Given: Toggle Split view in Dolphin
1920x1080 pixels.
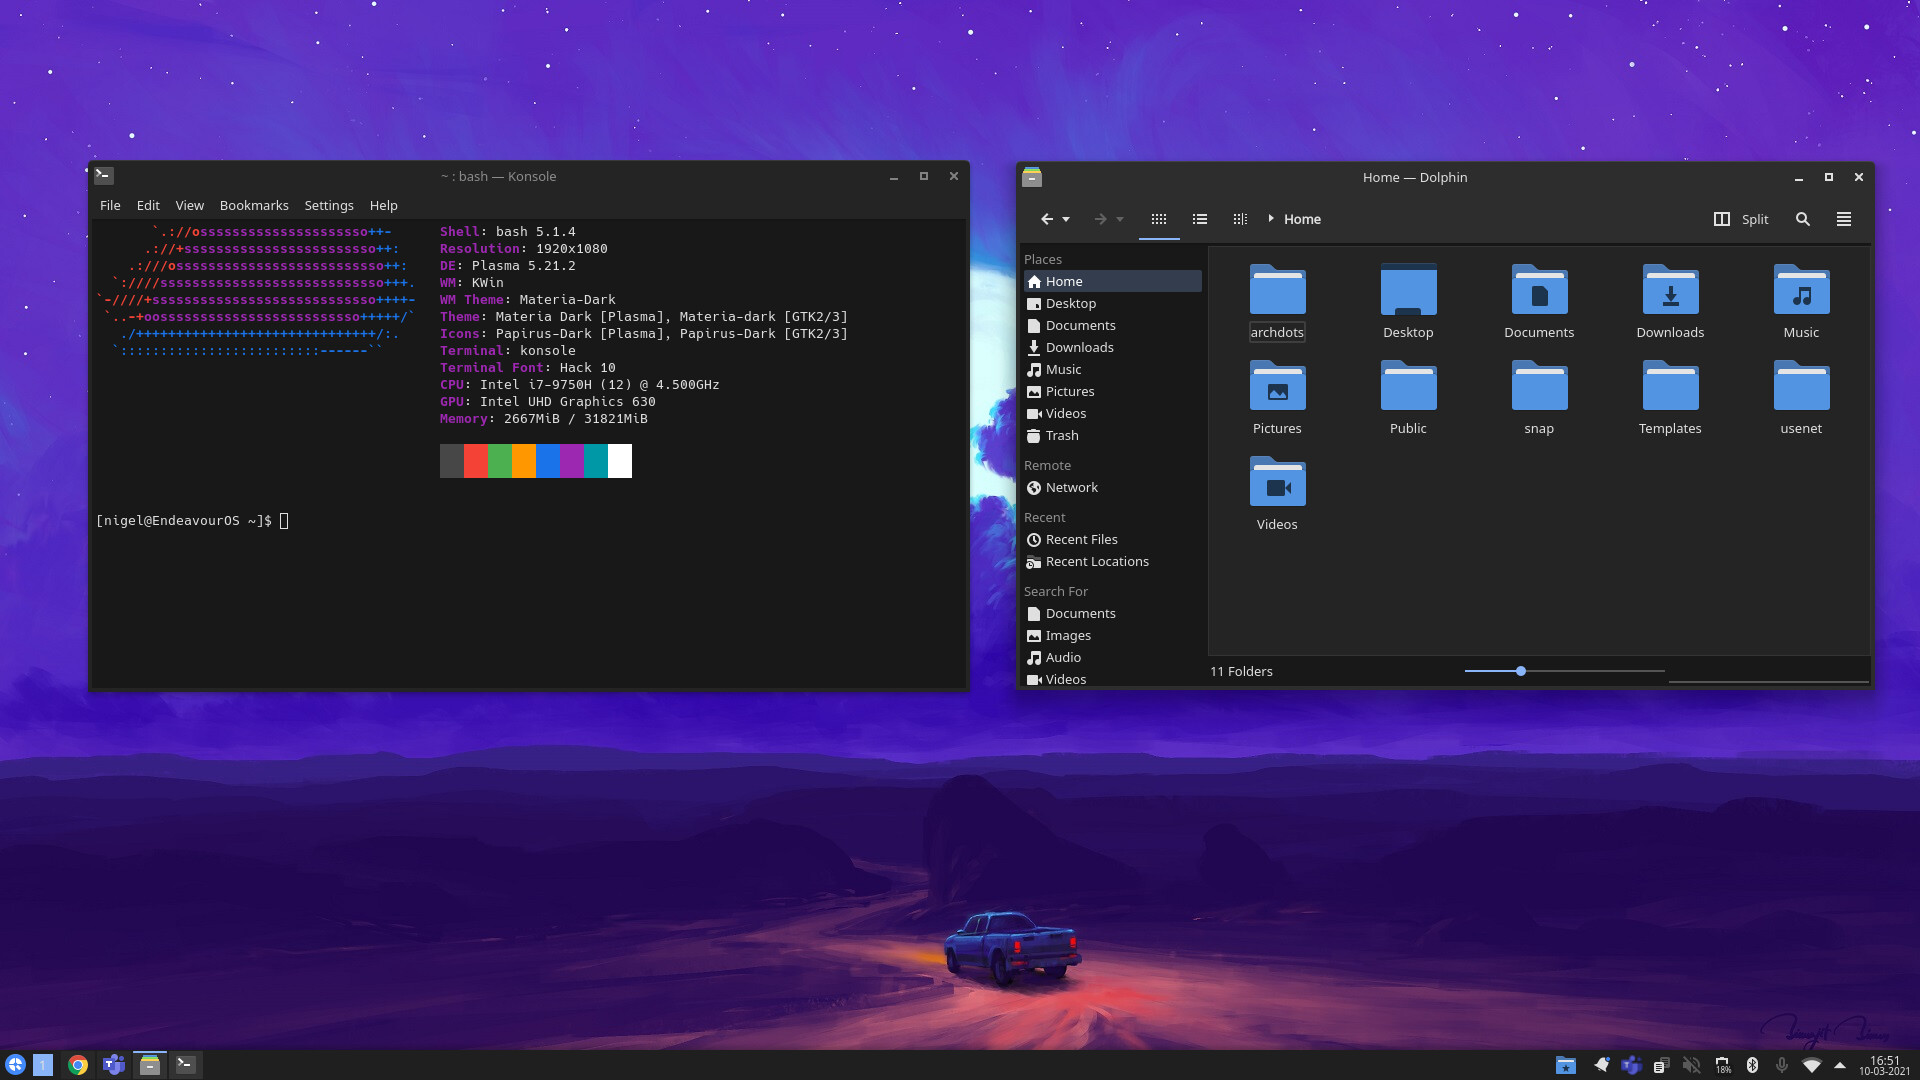Looking at the screenshot, I should 1741,219.
